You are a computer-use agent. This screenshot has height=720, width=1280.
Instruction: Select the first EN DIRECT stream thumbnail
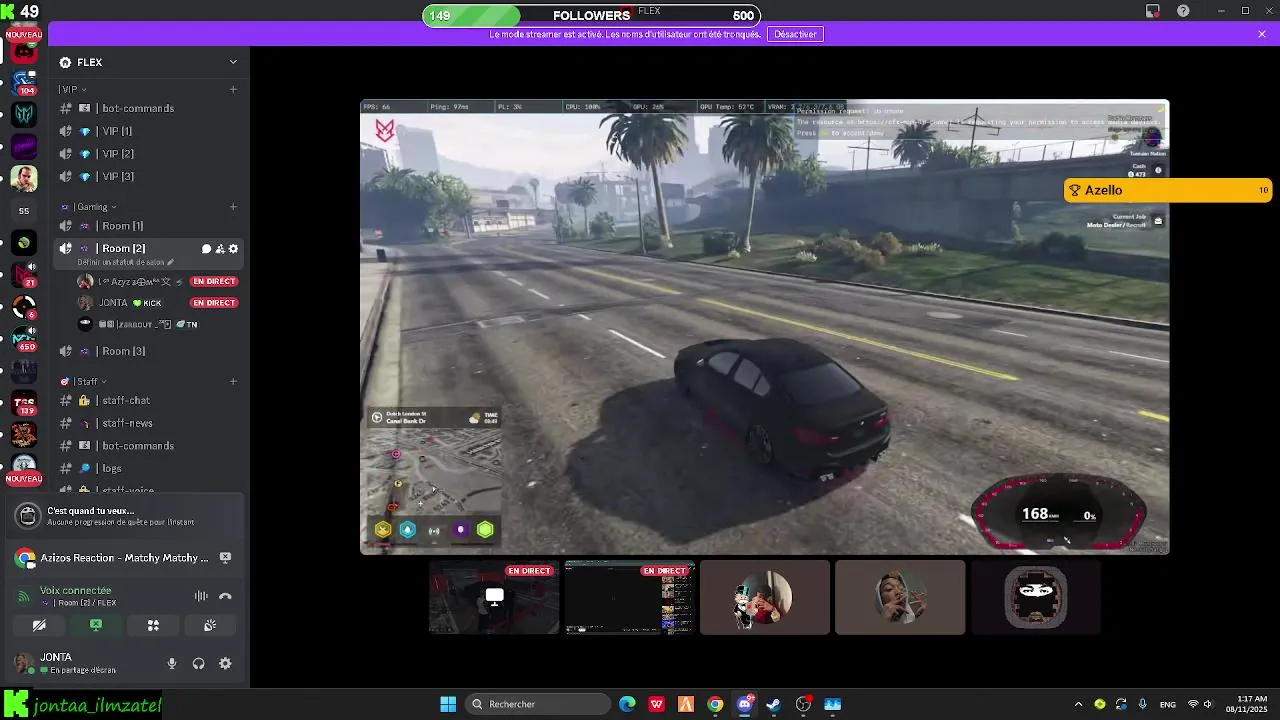coord(494,597)
